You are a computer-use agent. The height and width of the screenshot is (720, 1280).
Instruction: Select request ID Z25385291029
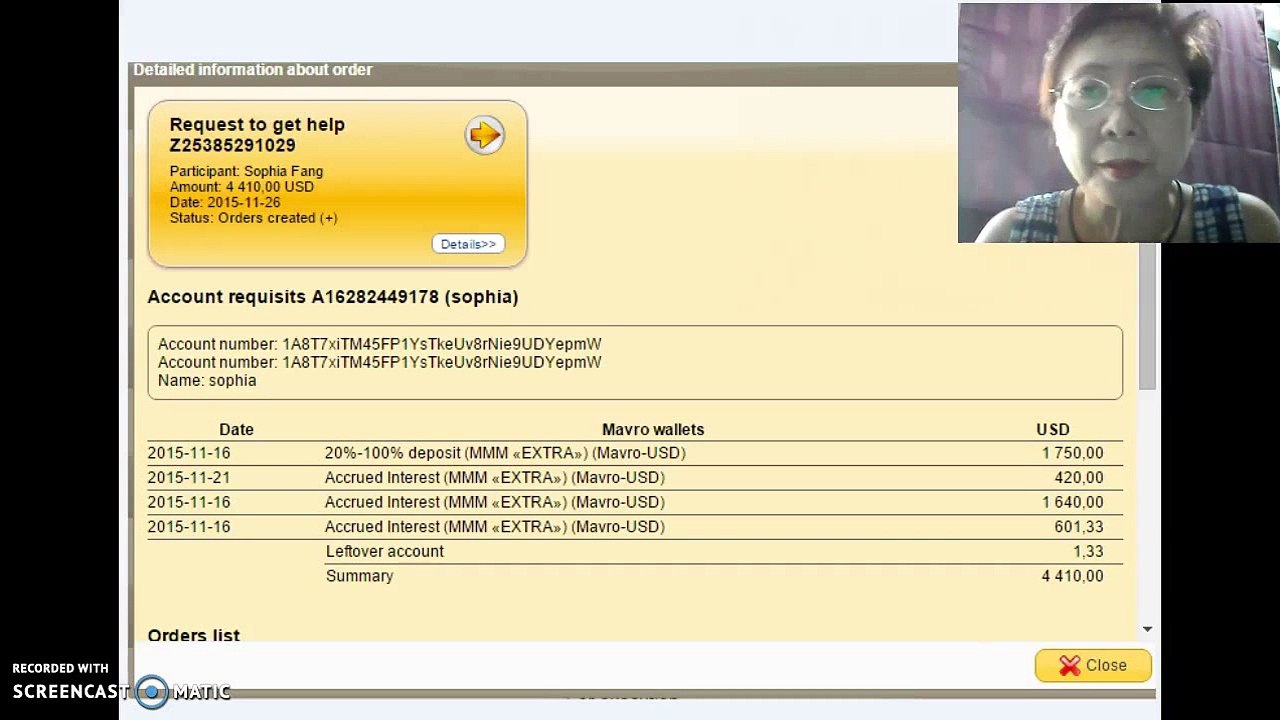[x=232, y=145]
